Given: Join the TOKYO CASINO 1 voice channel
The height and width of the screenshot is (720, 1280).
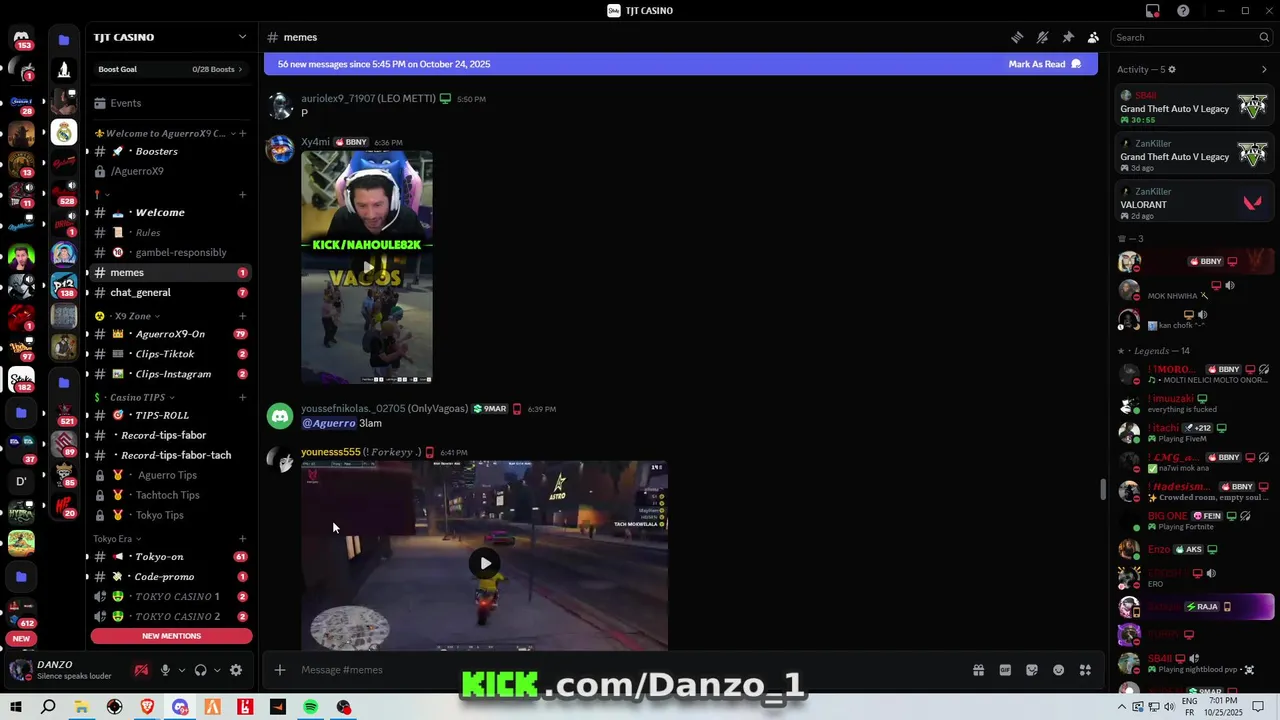Looking at the screenshot, I should pos(170,596).
